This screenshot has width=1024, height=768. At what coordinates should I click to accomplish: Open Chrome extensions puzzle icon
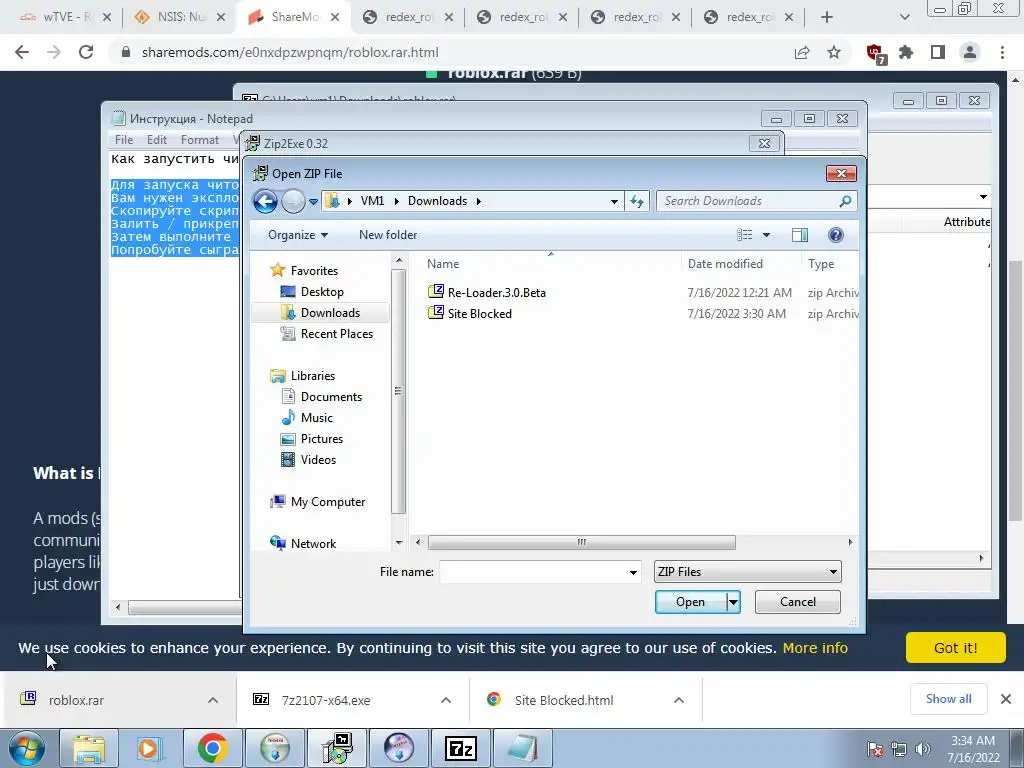click(x=906, y=52)
